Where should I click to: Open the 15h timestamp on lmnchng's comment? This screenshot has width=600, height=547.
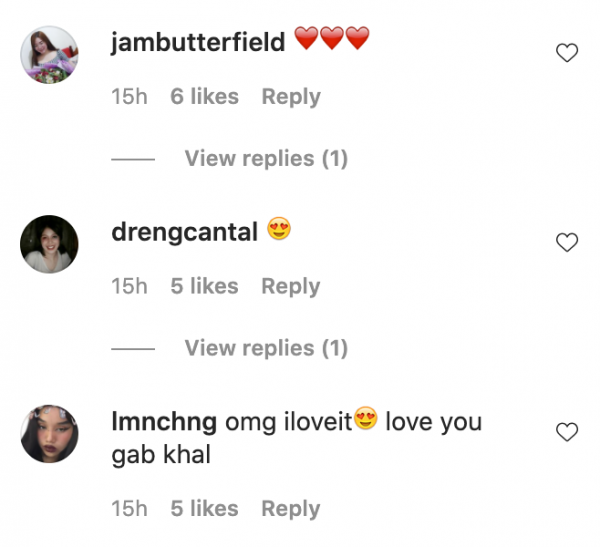tap(129, 508)
